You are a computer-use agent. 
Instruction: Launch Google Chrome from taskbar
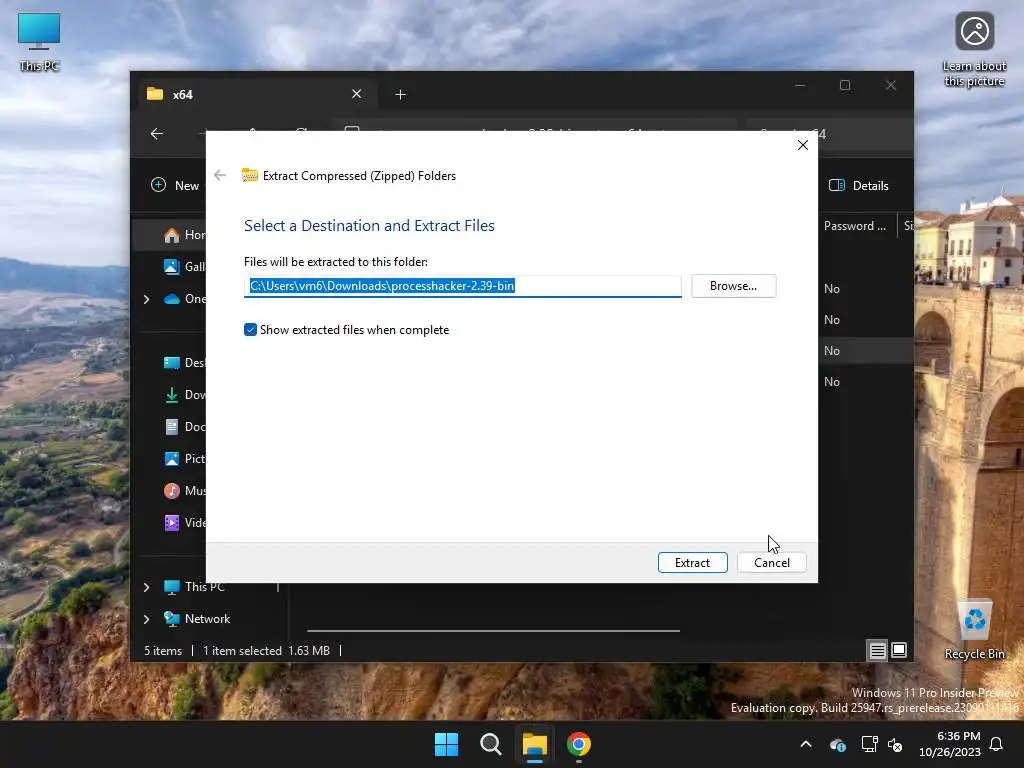[579, 744]
